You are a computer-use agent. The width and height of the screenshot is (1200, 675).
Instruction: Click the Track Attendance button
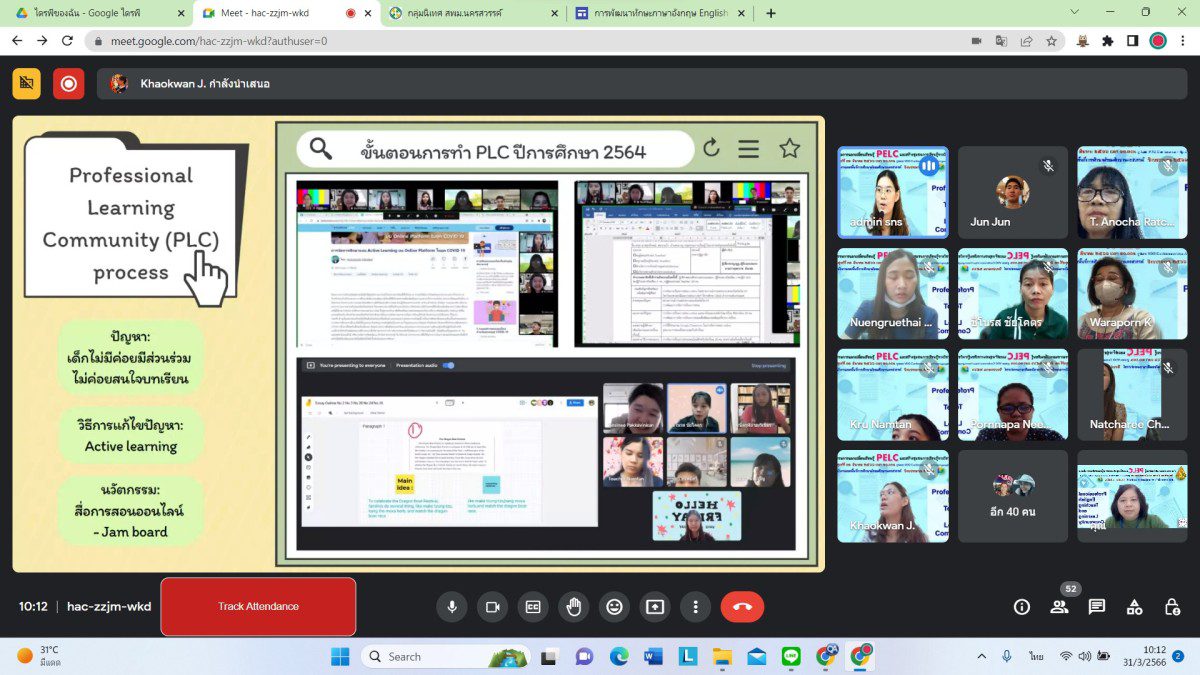coord(258,606)
